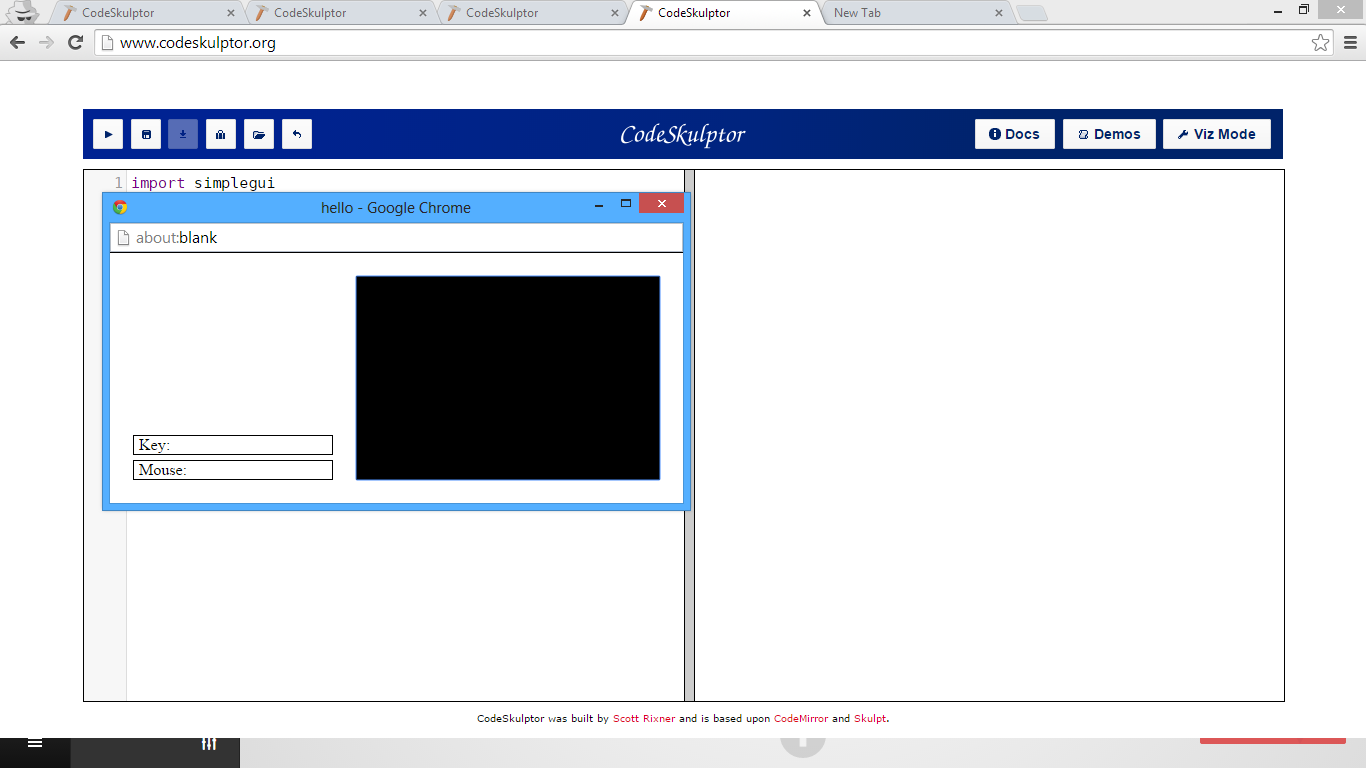
Task: Click the CodeSkulptor title text
Action: tap(683, 134)
